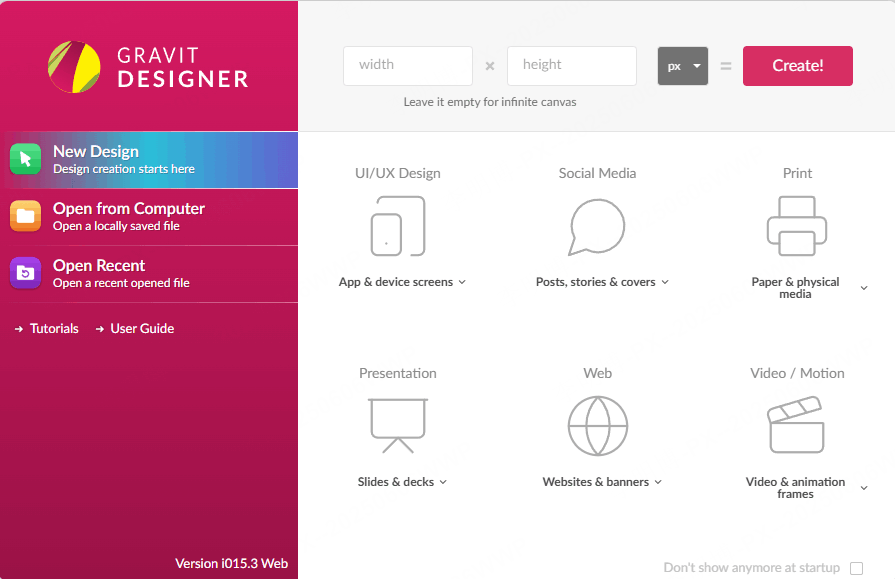The width and height of the screenshot is (895, 579).
Task: Click the orange Open from Computer folder icon
Action: pos(25,216)
